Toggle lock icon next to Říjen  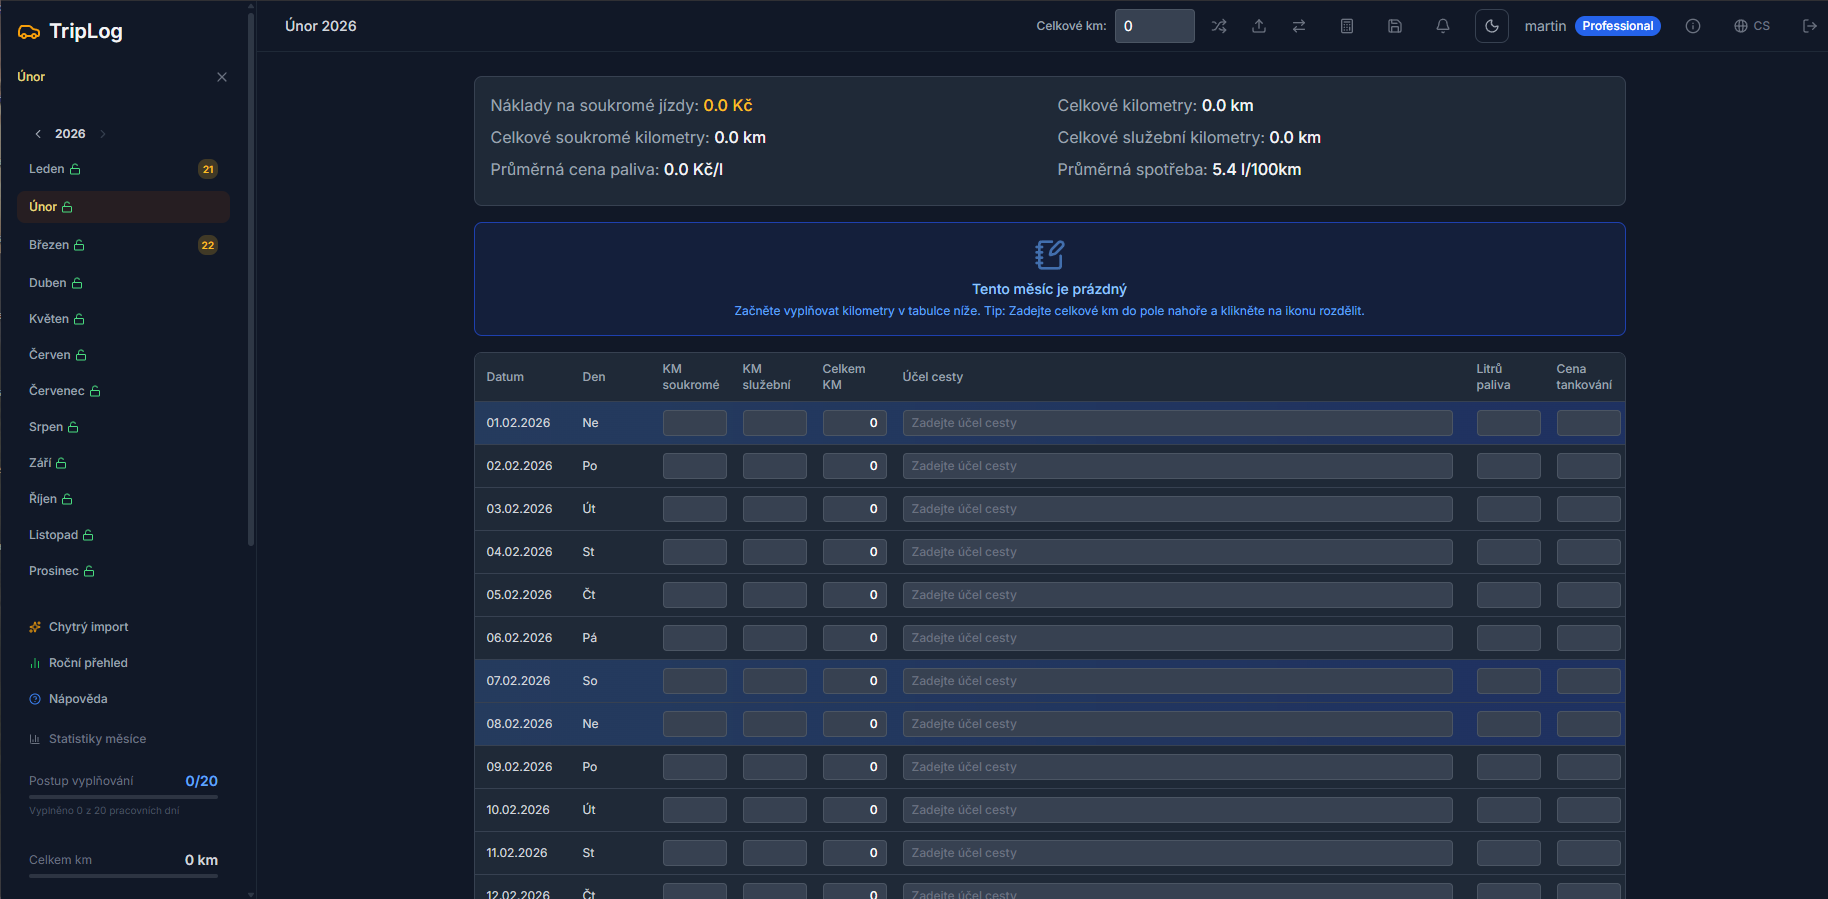(67, 499)
